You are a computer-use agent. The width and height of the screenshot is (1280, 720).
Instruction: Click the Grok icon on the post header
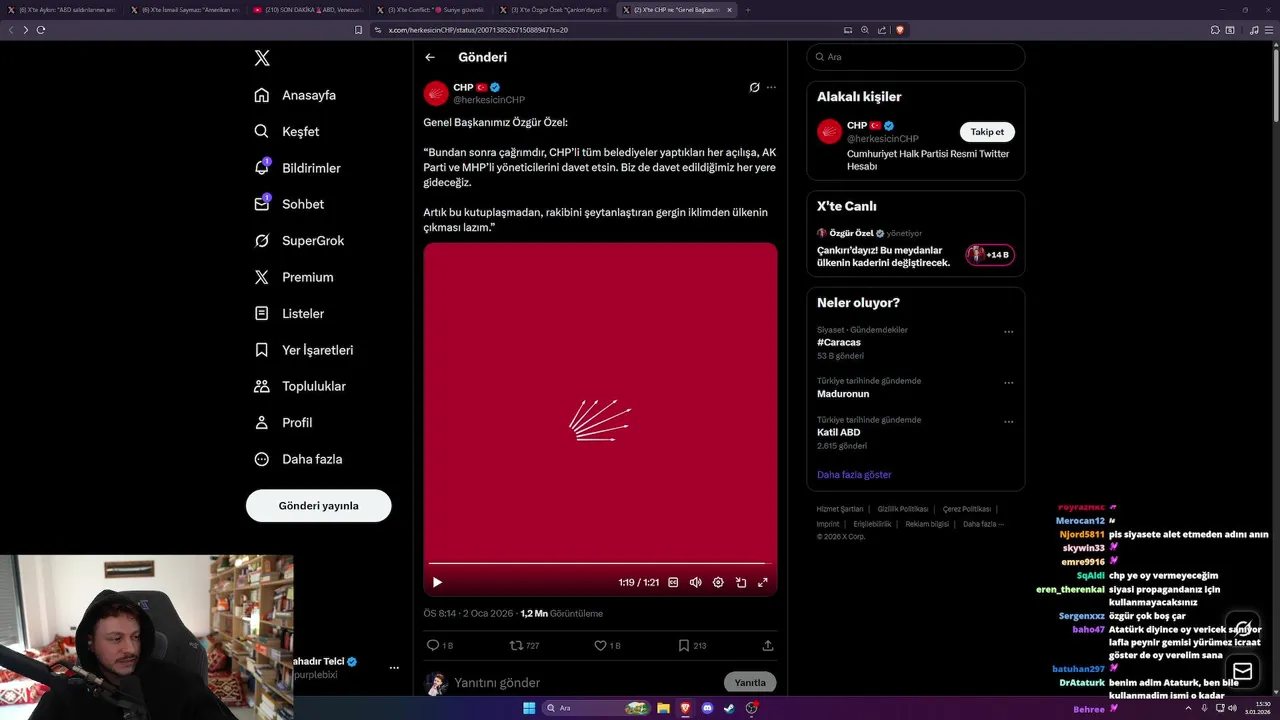tap(755, 87)
